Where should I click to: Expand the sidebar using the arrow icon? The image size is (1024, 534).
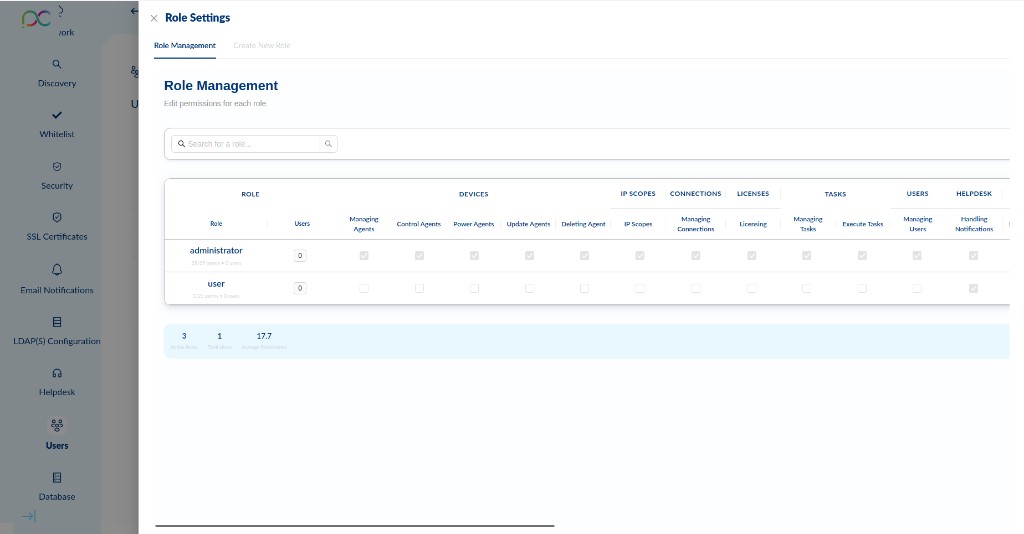click(x=28, y=516)
